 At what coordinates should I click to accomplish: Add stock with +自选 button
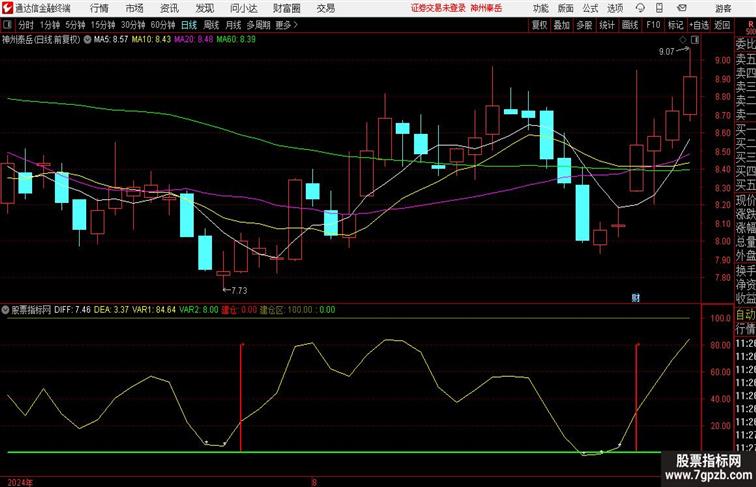pos(699,25)
